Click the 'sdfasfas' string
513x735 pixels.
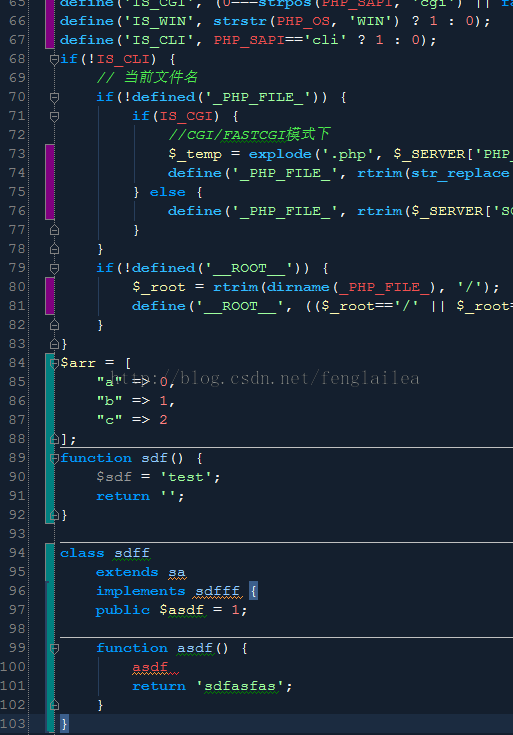[x=240, y=686]
